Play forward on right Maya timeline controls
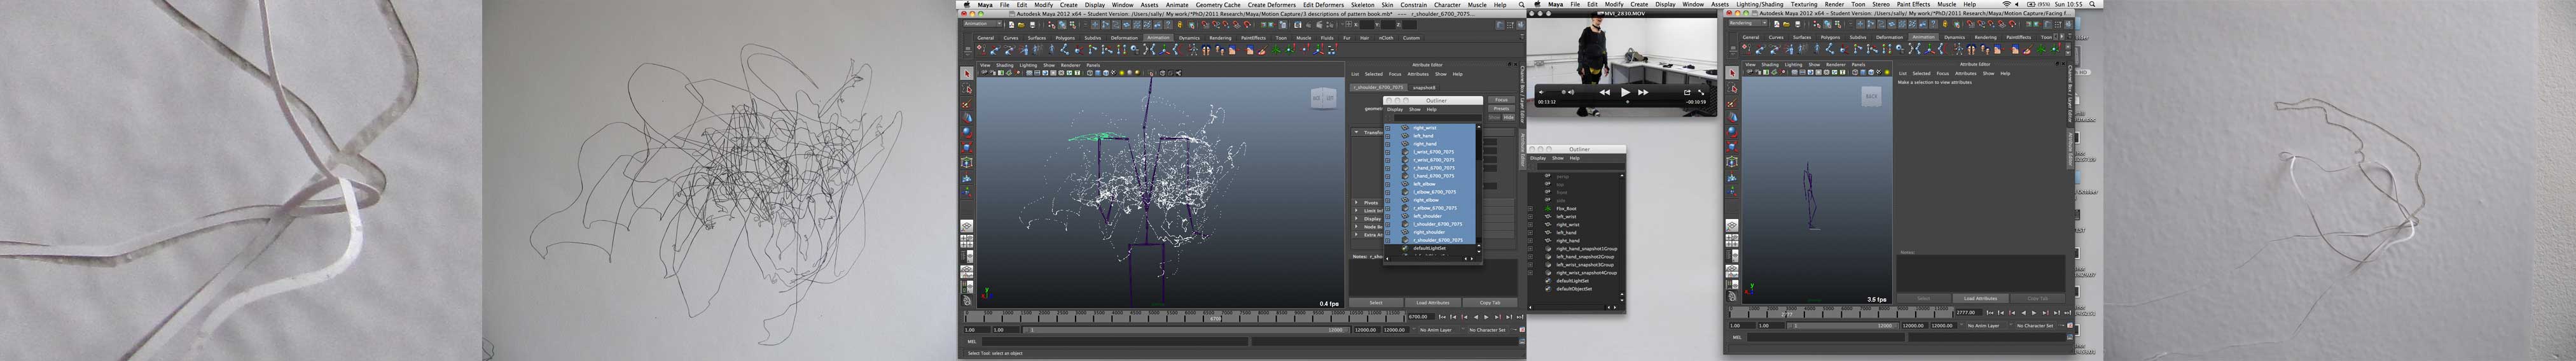 click(x=2036, y=313)
